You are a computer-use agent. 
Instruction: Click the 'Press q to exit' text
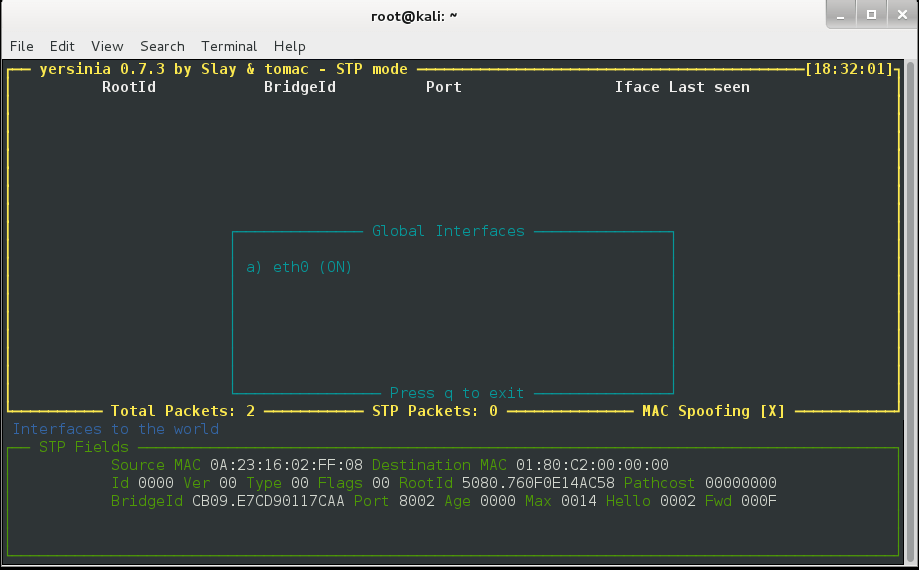point(457,393)
